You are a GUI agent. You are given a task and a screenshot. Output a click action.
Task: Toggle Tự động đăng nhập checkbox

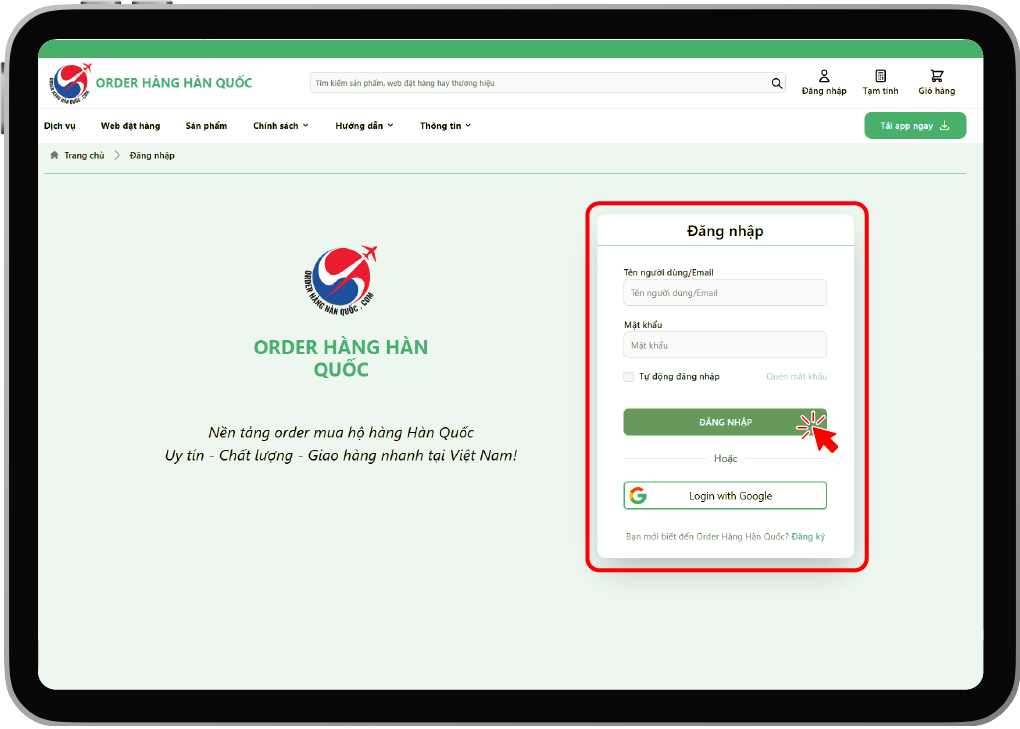[628, 377]
